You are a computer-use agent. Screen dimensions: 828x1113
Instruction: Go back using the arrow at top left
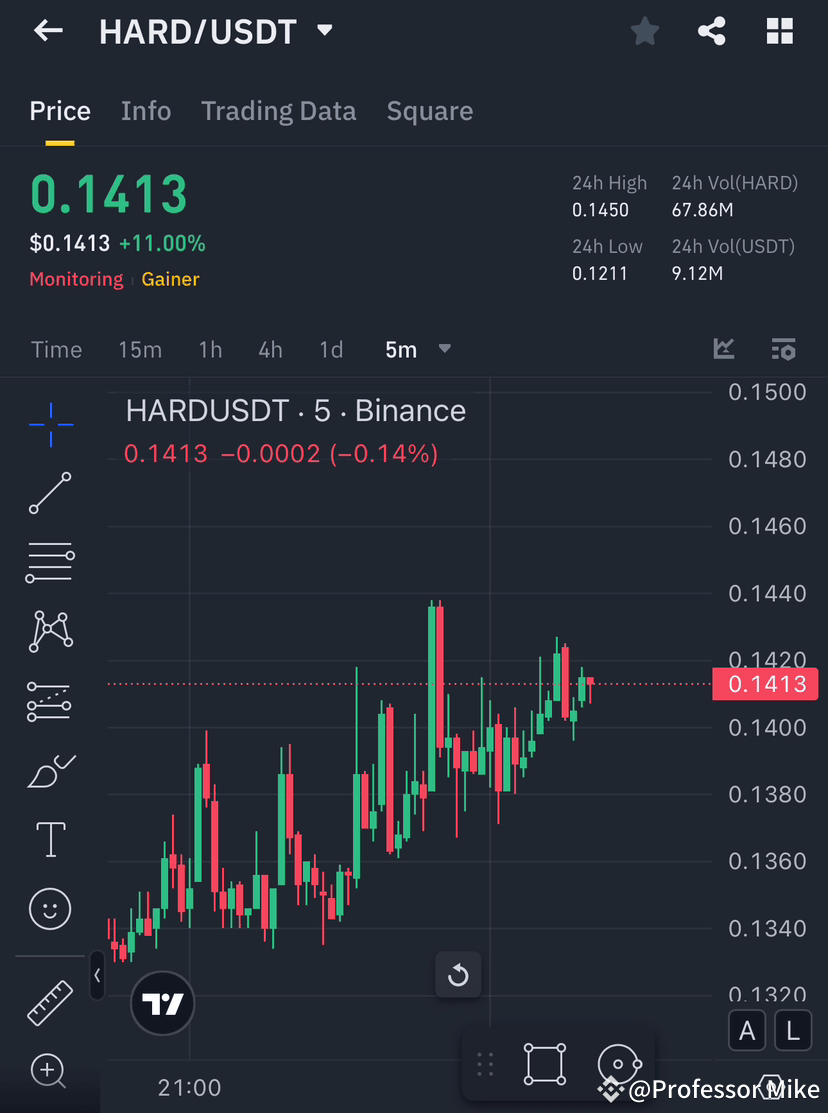point(48,31)
